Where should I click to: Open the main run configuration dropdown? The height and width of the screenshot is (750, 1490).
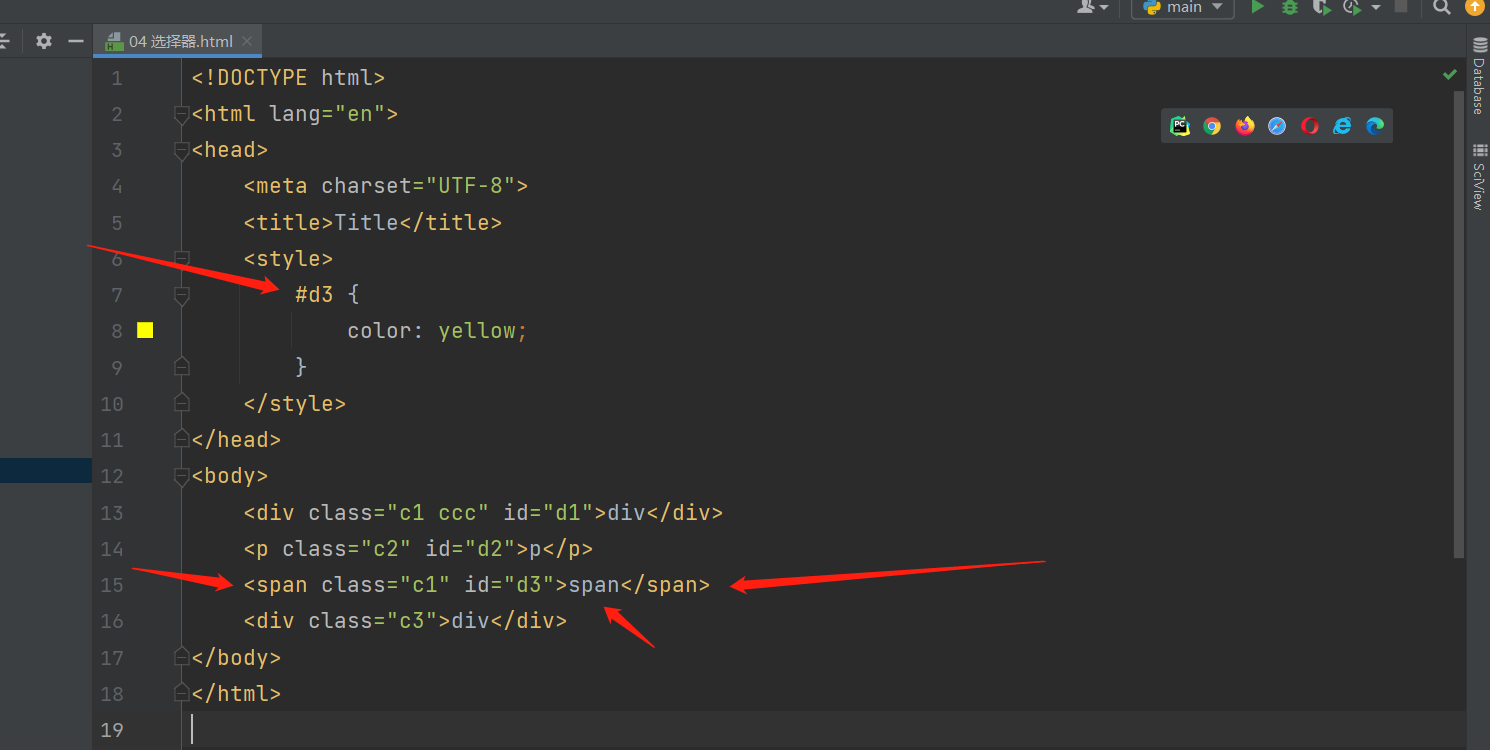pos(1184,7)
